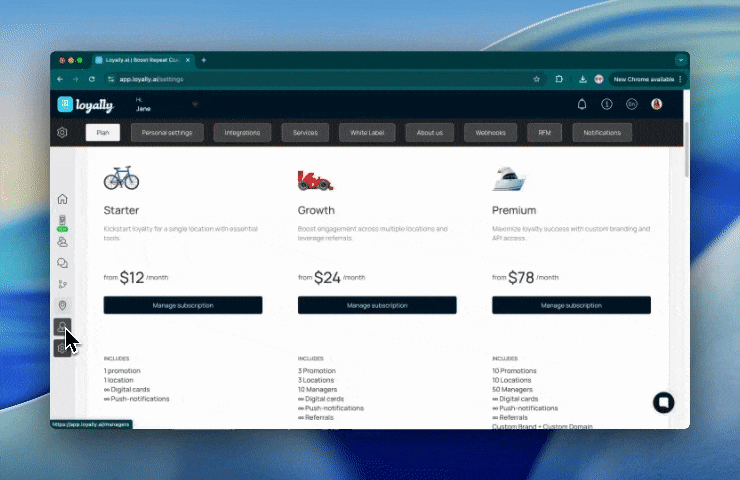740x480 pixels.
Task: Change language with the En icon
Action: pos(631,104)
